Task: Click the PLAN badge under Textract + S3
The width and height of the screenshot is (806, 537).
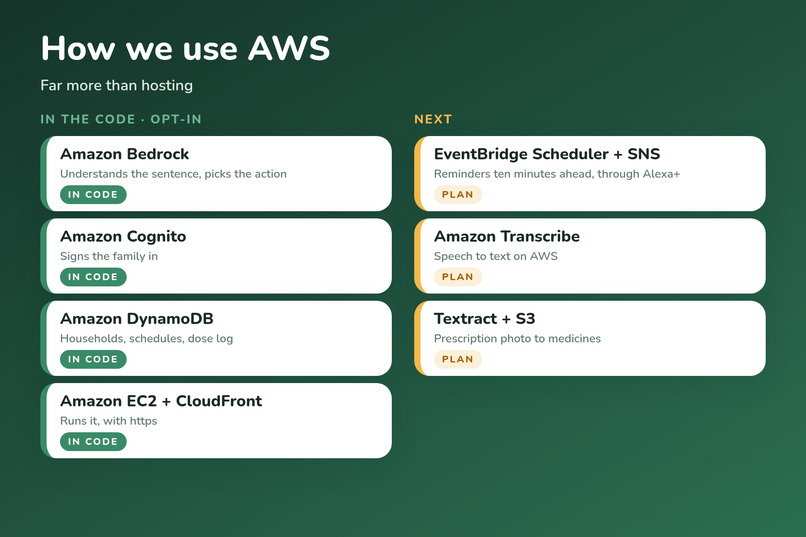Action: click(457, 359)
